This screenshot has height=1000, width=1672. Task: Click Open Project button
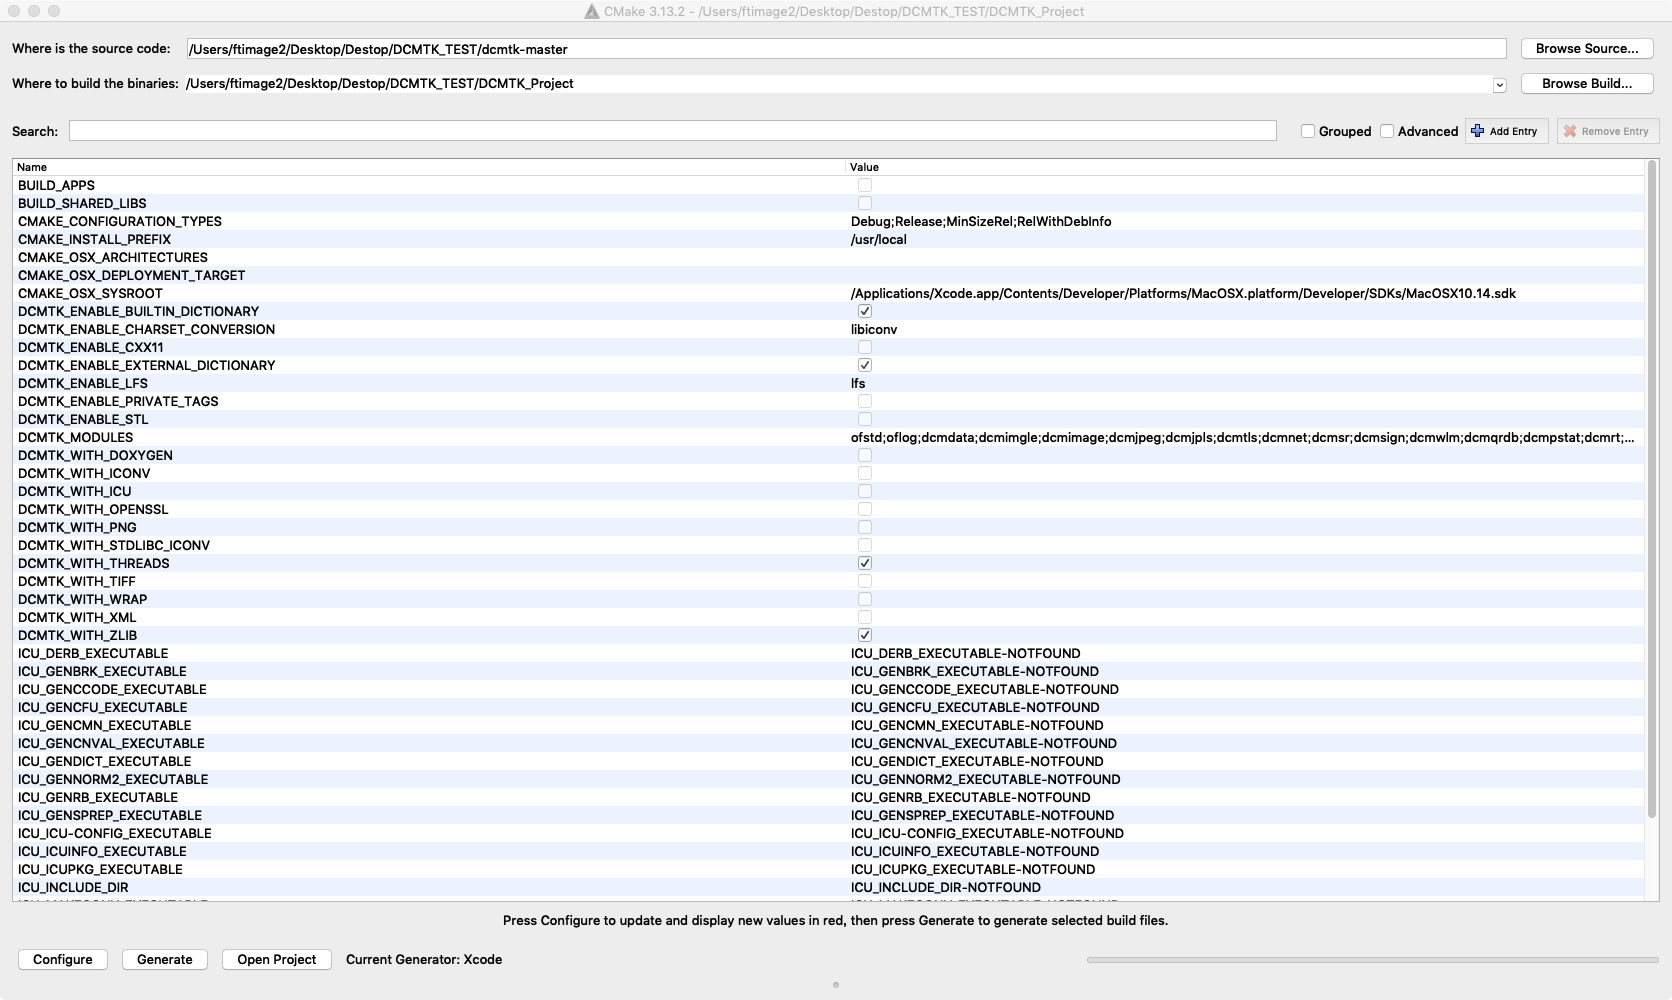(x=277, y=959)
